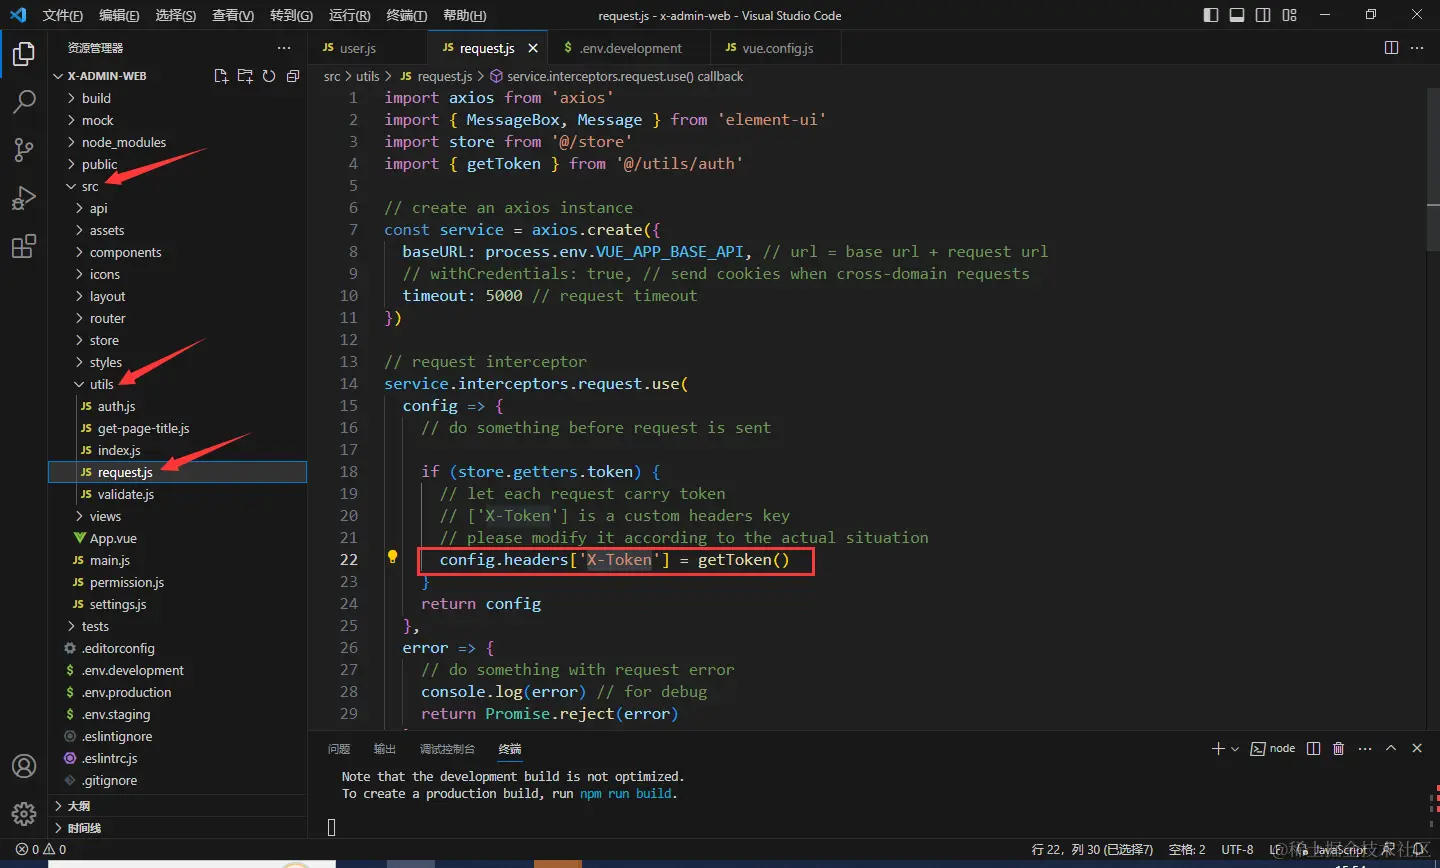Maximize the panel size with chevron up

coord(1391,748)
